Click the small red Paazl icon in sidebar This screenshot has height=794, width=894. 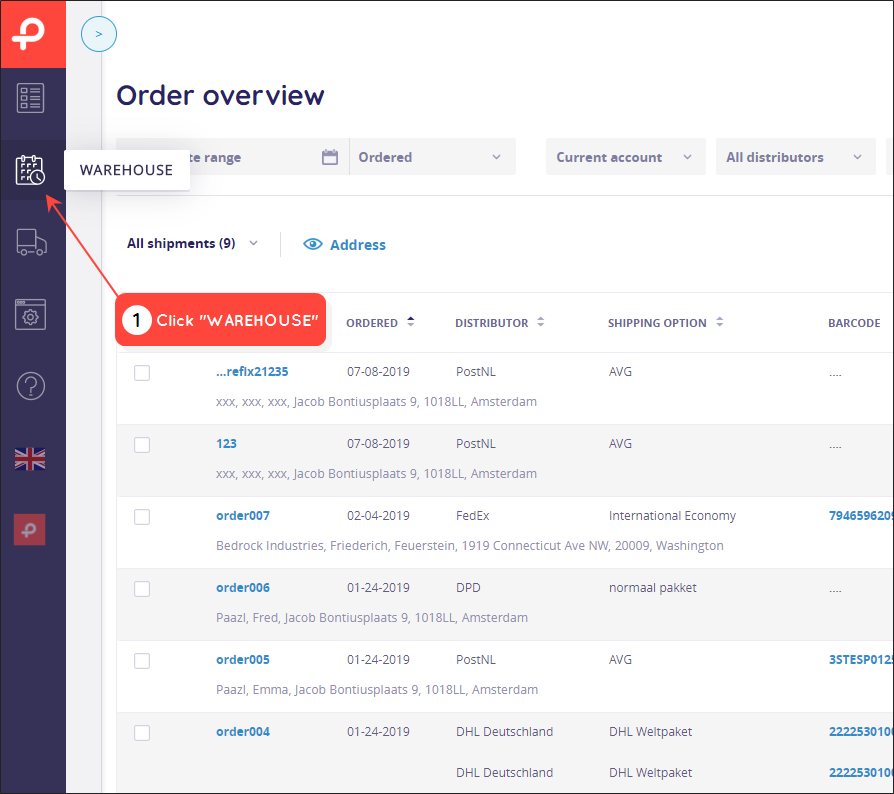pyautogui.click(x=30, y=530)
